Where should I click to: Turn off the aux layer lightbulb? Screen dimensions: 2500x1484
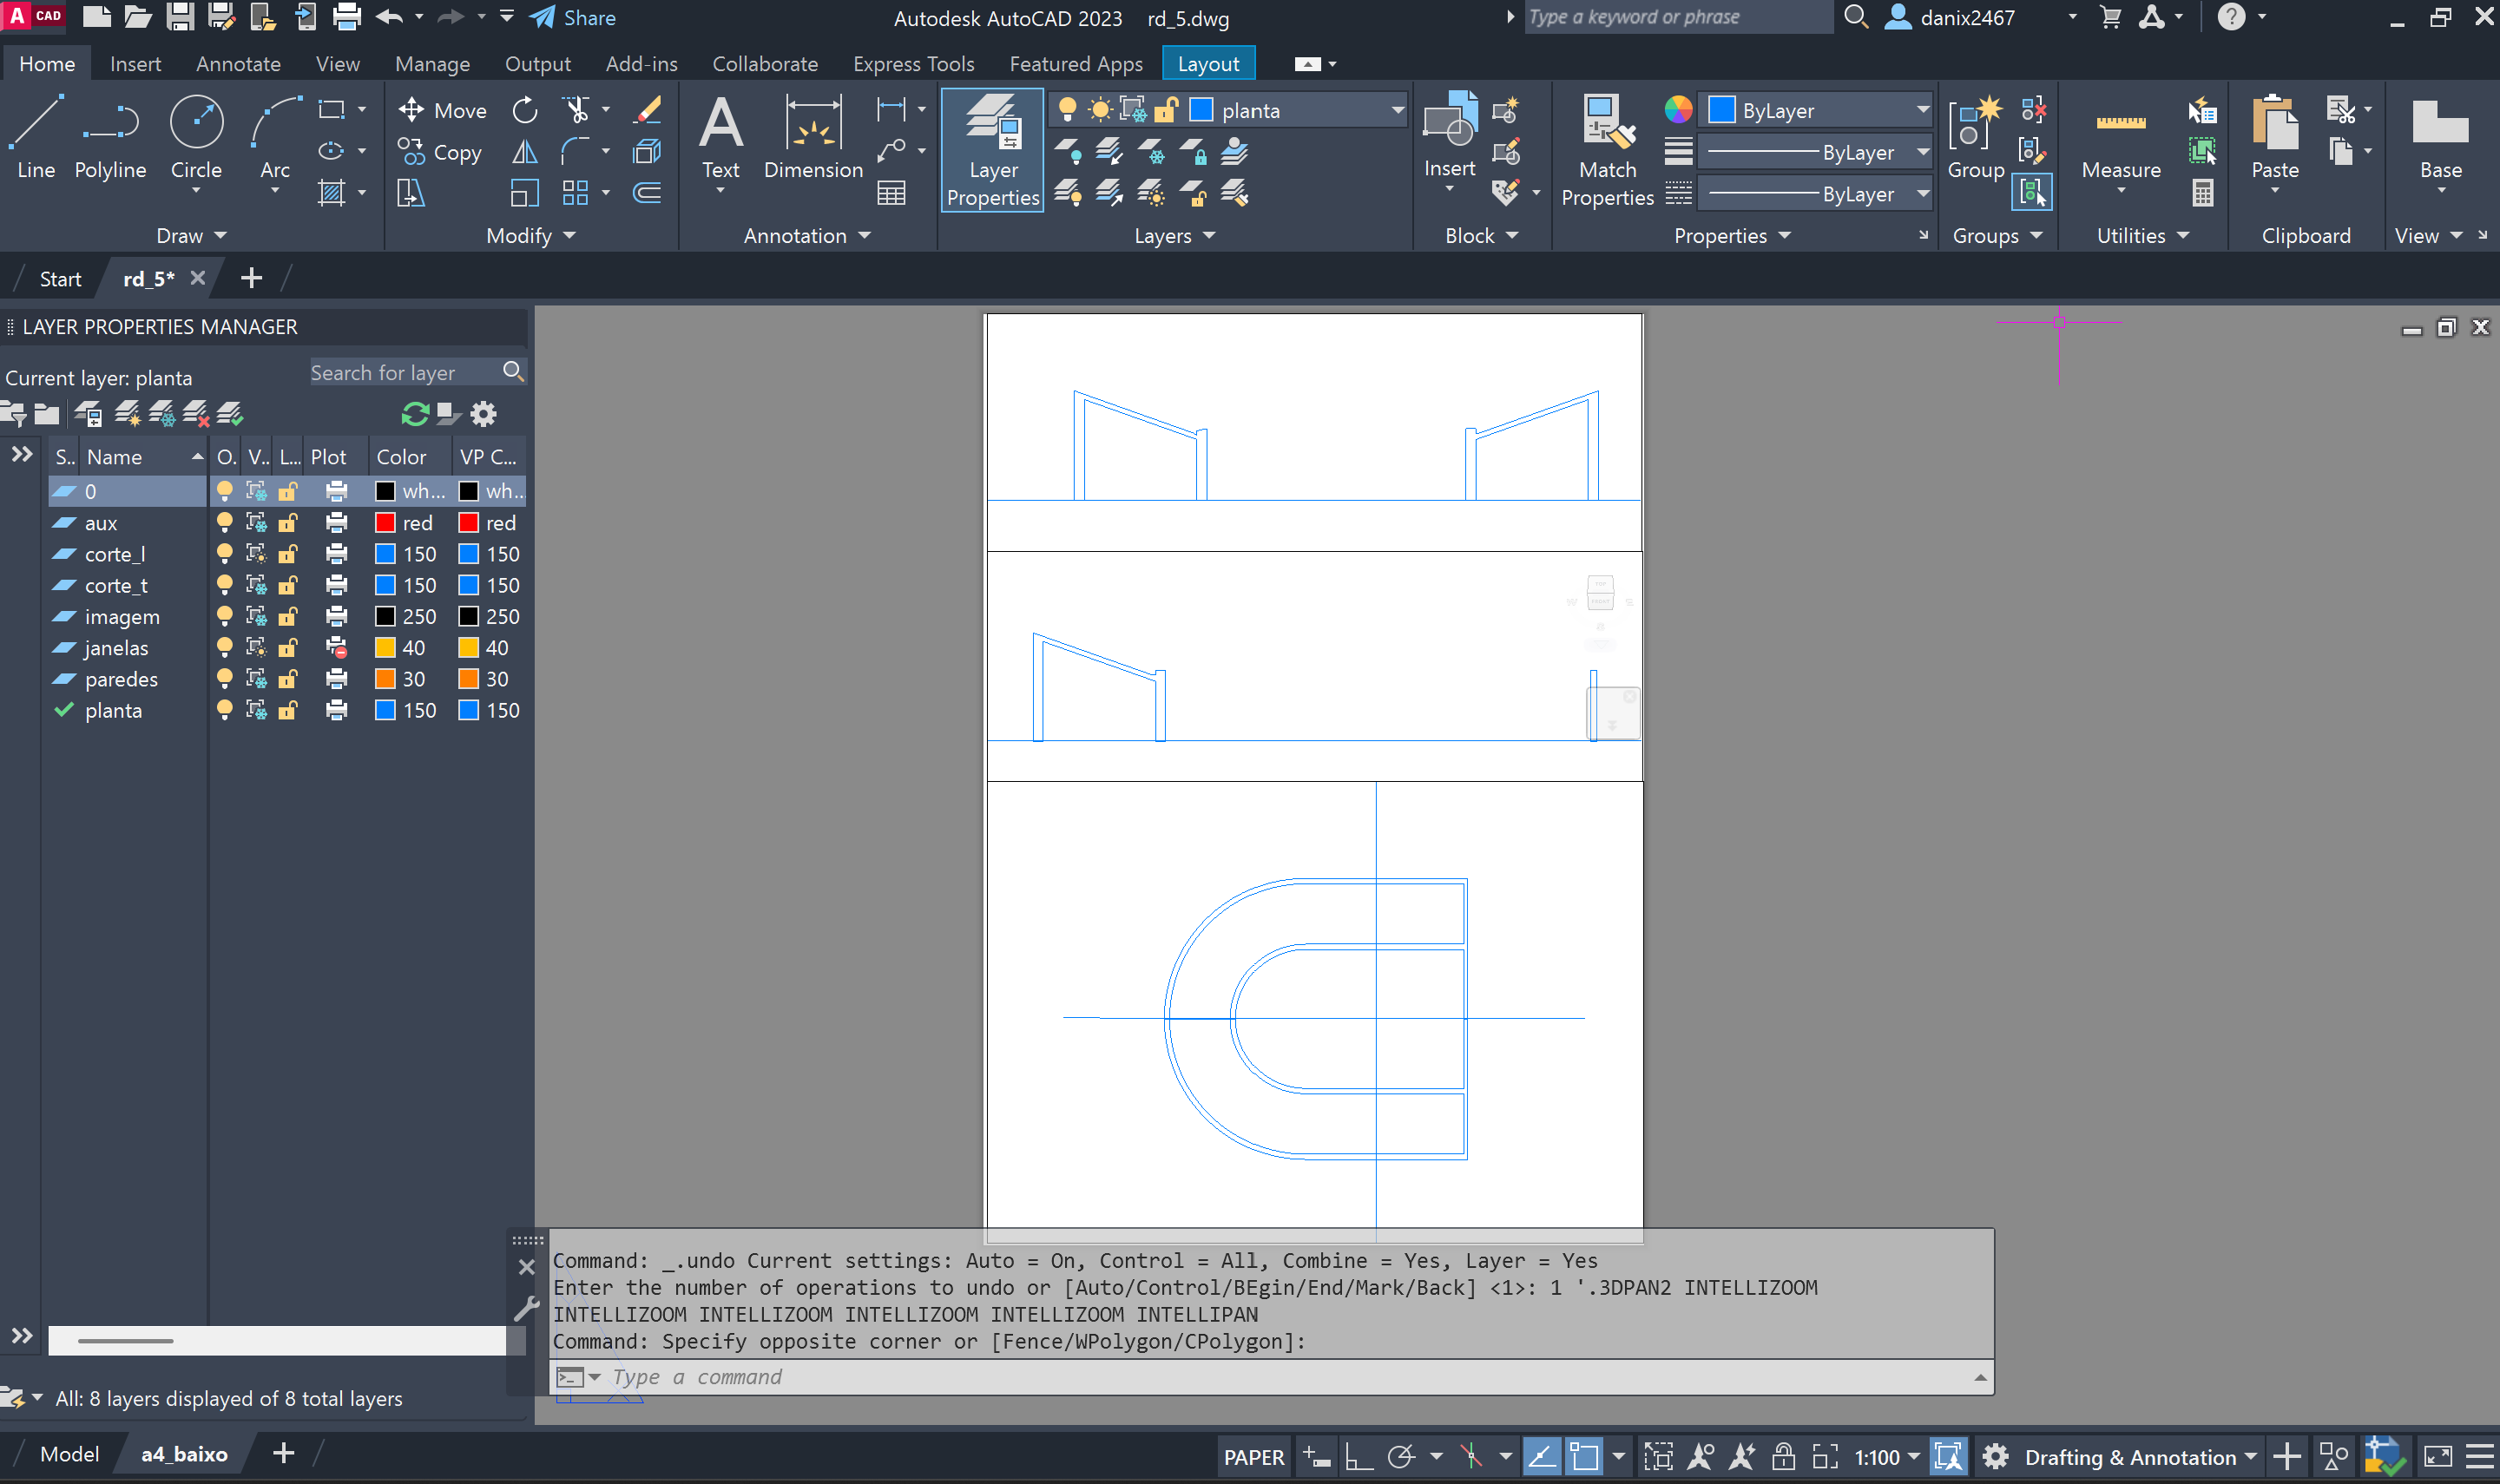225,523
